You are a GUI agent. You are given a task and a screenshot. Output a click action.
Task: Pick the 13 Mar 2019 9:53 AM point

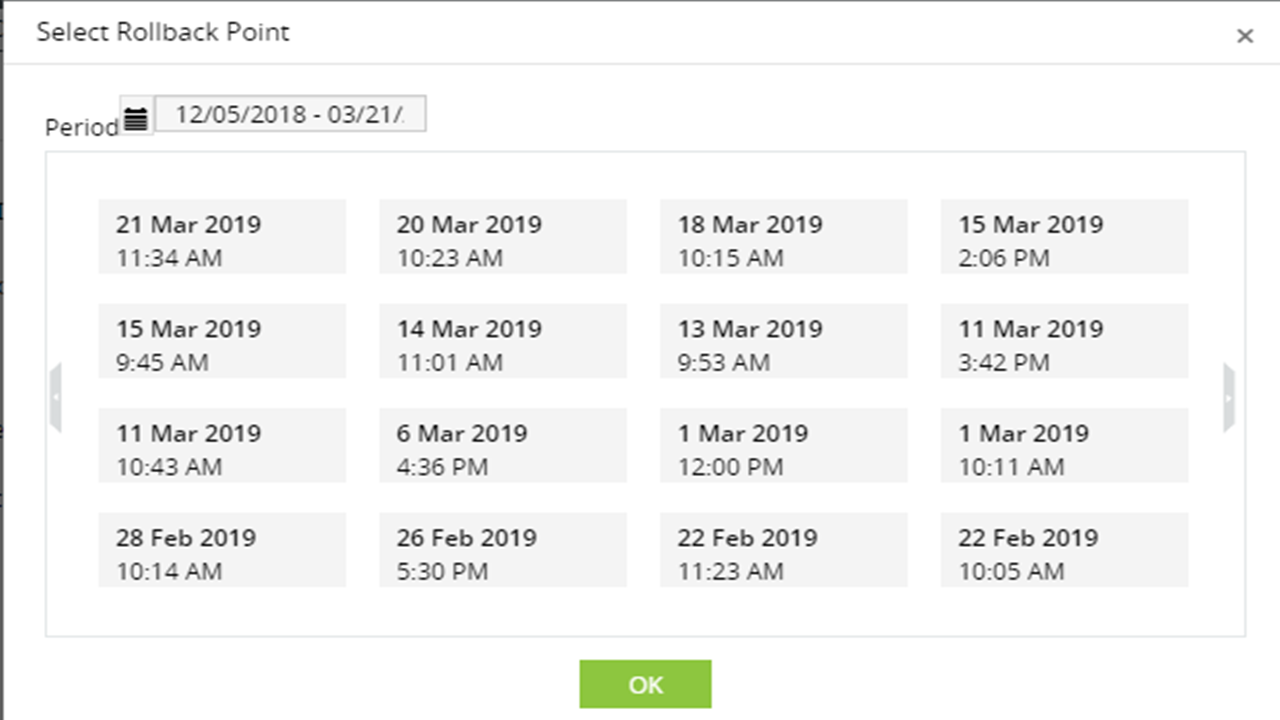[x=784, y=341]
